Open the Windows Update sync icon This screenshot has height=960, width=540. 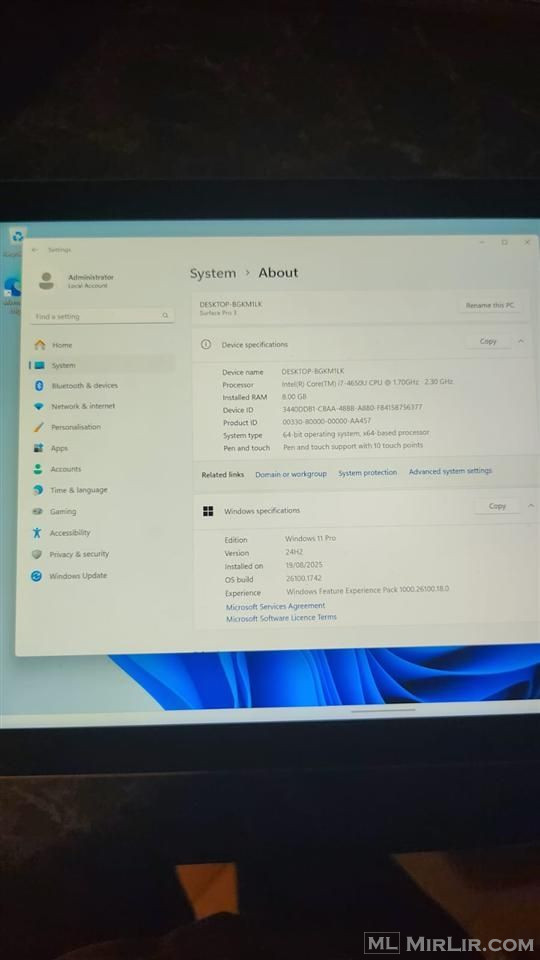point(36,576)
